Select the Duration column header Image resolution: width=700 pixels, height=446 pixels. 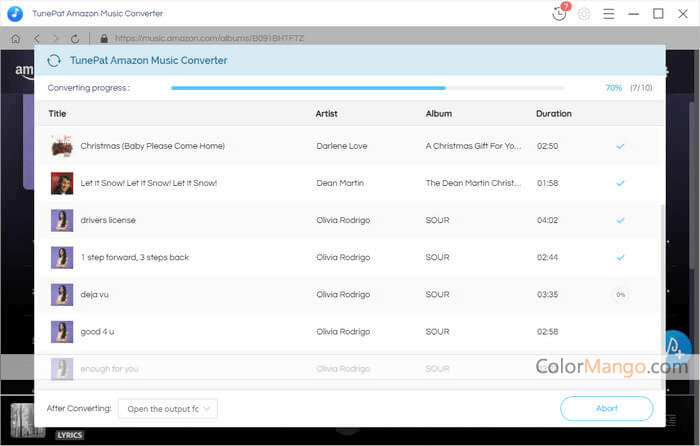tap(553, 114)
